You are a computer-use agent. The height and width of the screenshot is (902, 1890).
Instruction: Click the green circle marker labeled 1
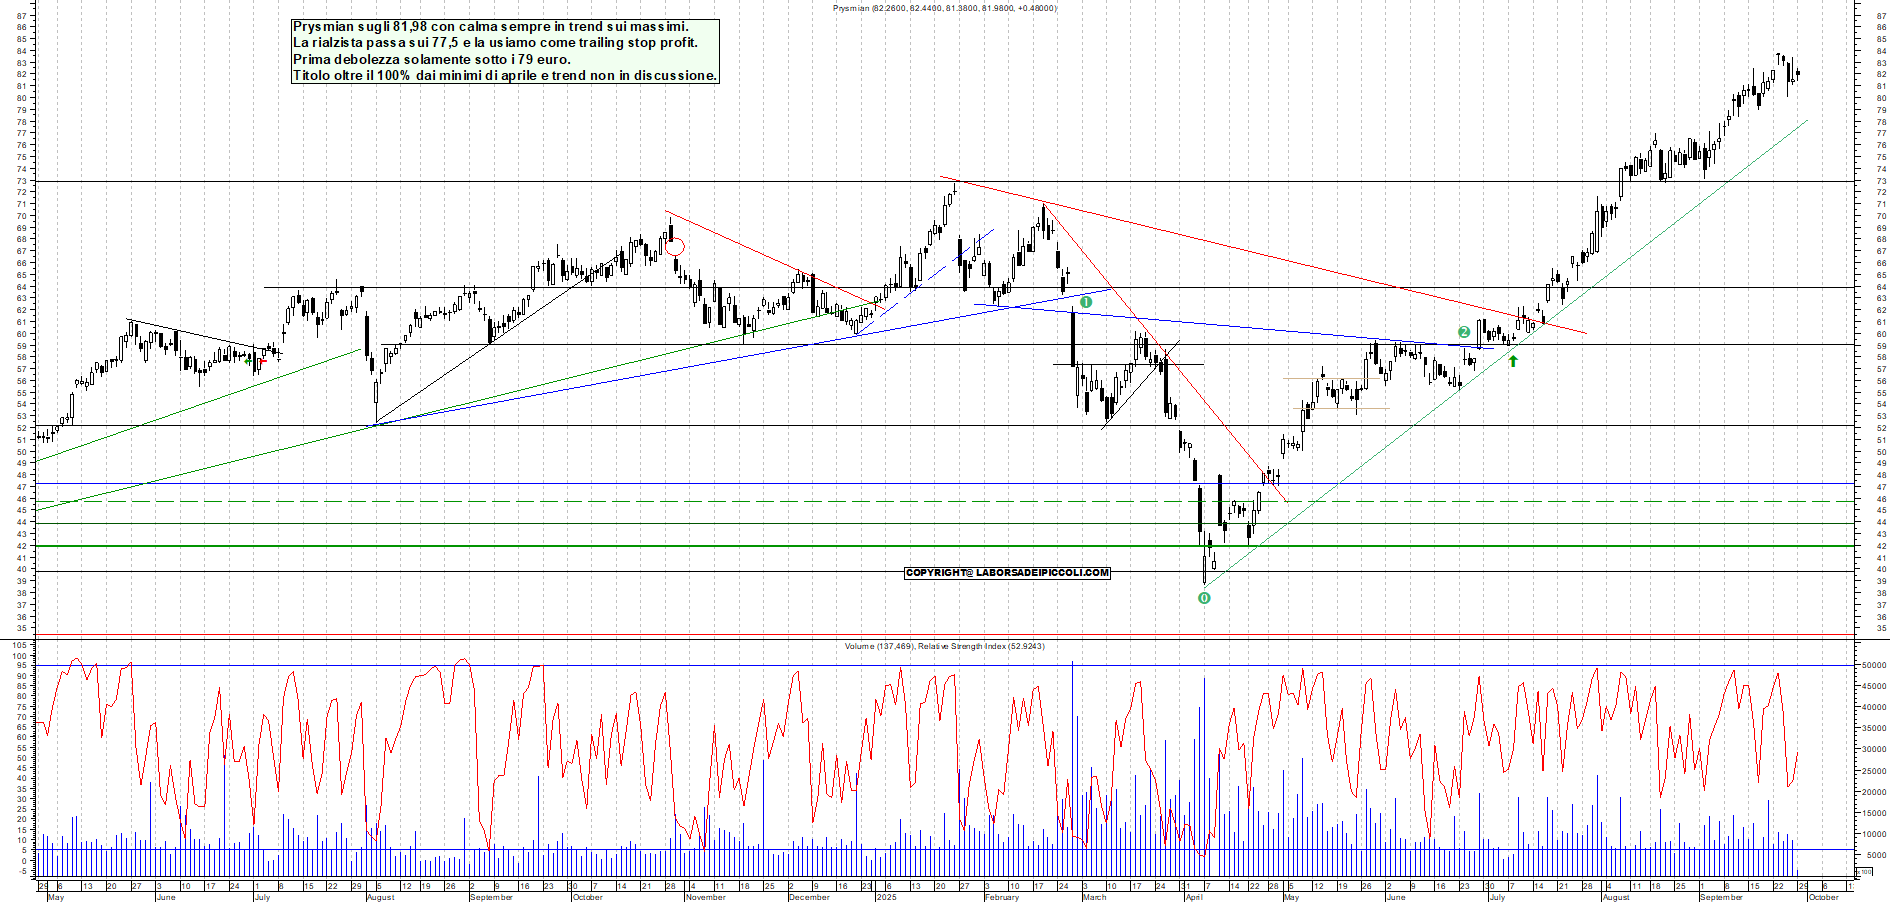[1086, 302]
